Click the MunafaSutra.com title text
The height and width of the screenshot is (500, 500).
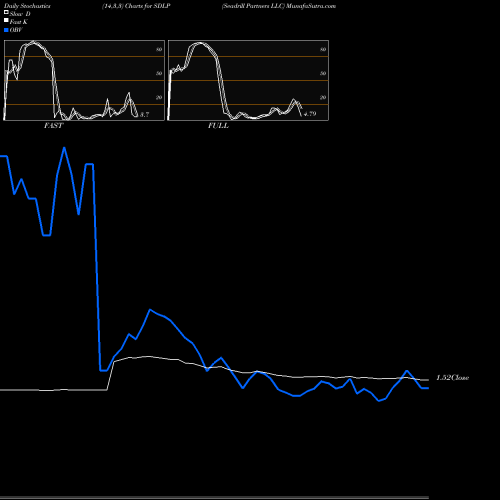click(311, 6)
